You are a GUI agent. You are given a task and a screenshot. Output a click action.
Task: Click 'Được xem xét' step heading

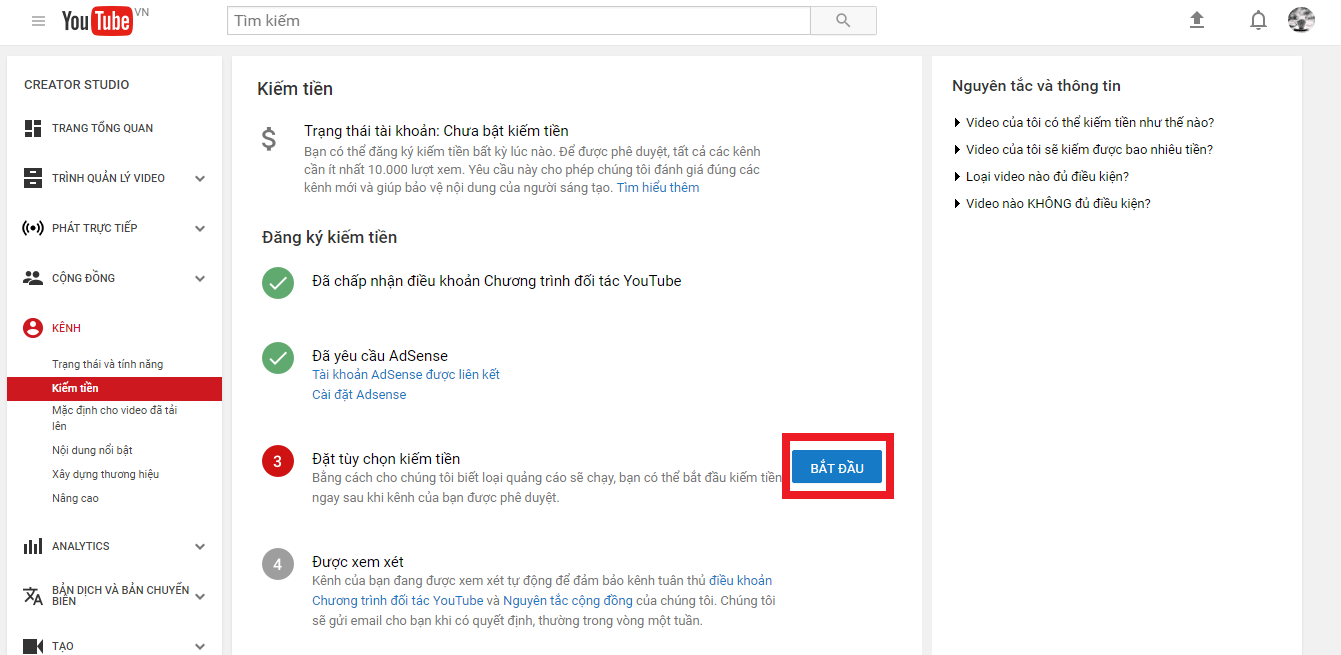(x=358, y=562)
